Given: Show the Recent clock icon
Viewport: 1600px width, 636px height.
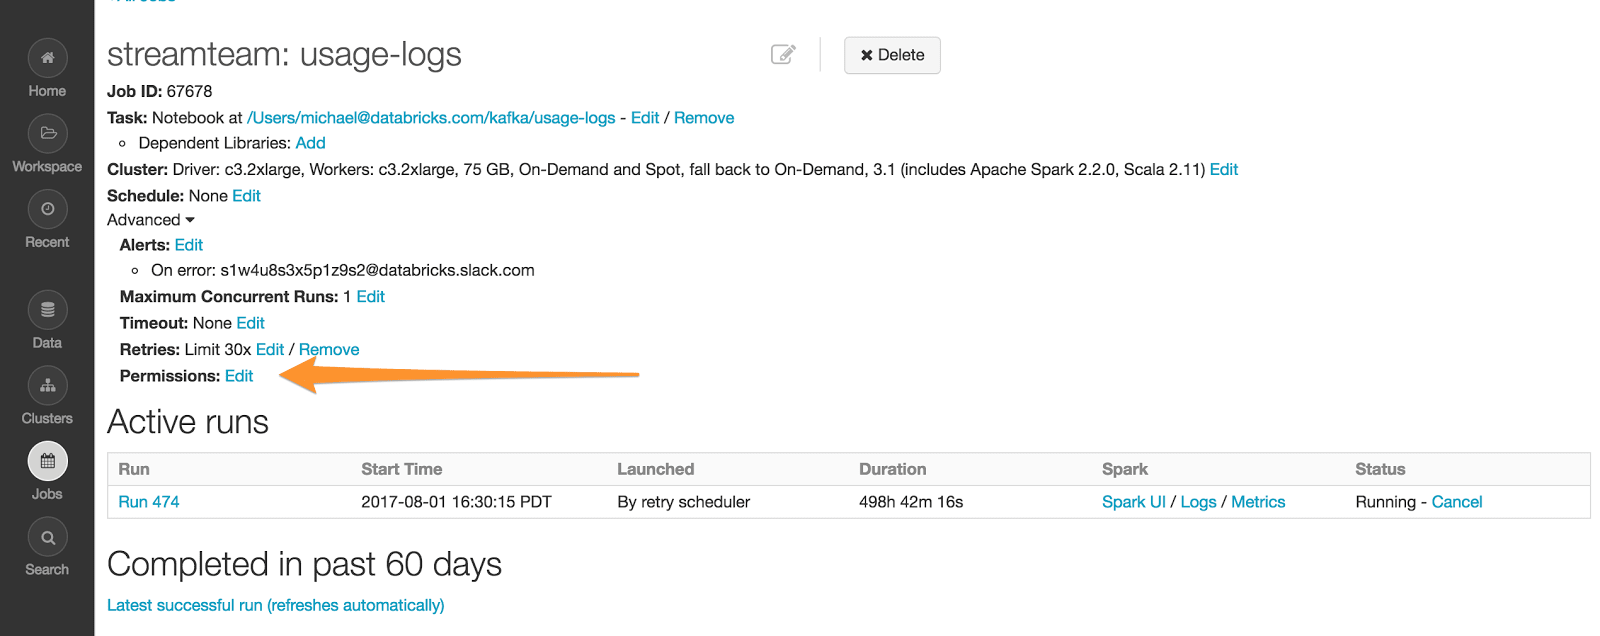Looking at the screenshot, I should 47,210.
